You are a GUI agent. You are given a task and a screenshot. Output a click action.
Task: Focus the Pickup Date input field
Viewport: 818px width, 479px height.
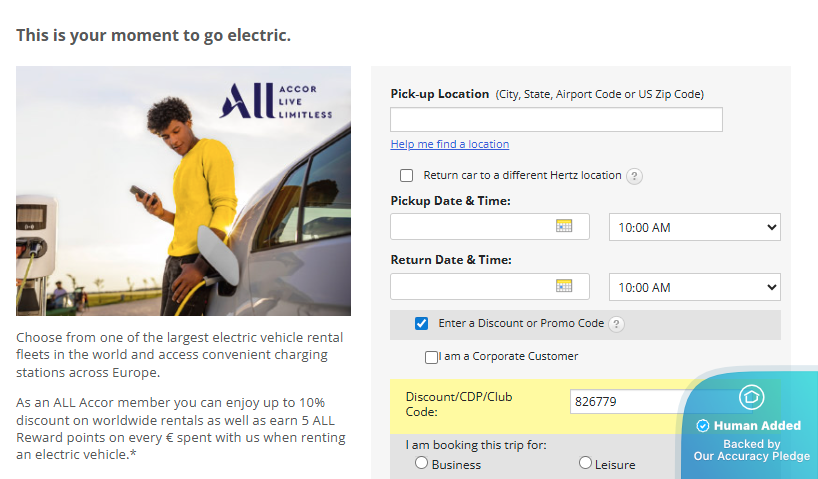[x=472, y=227]
